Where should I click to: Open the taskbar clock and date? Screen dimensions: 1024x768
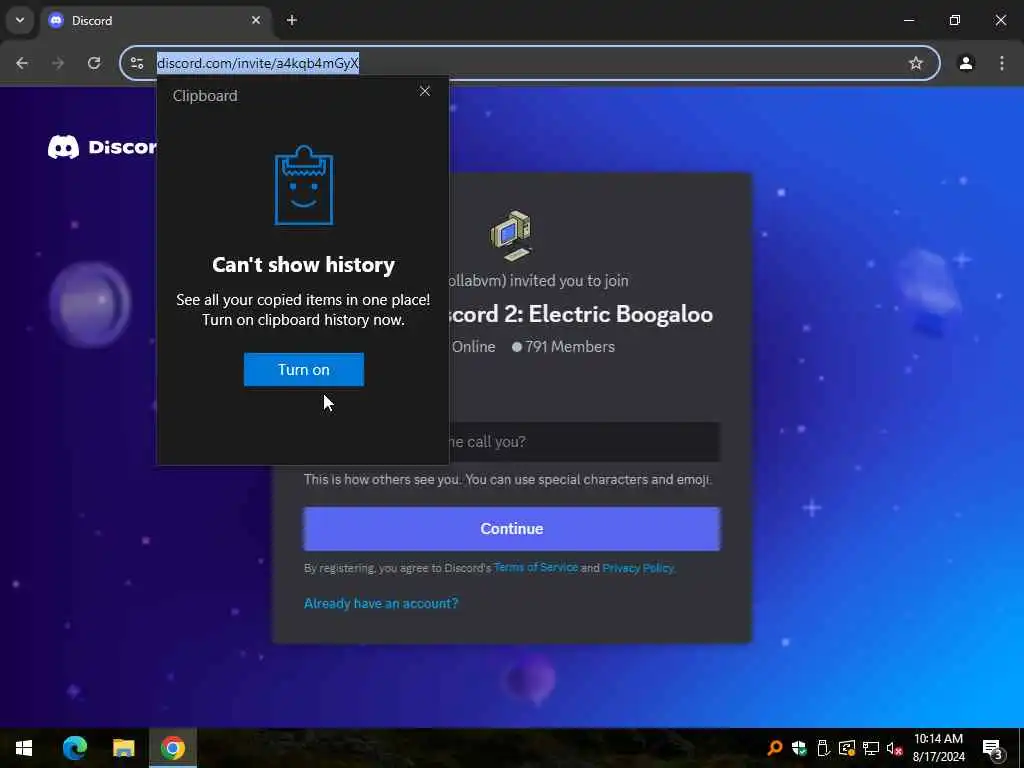[x=938, y=748]
